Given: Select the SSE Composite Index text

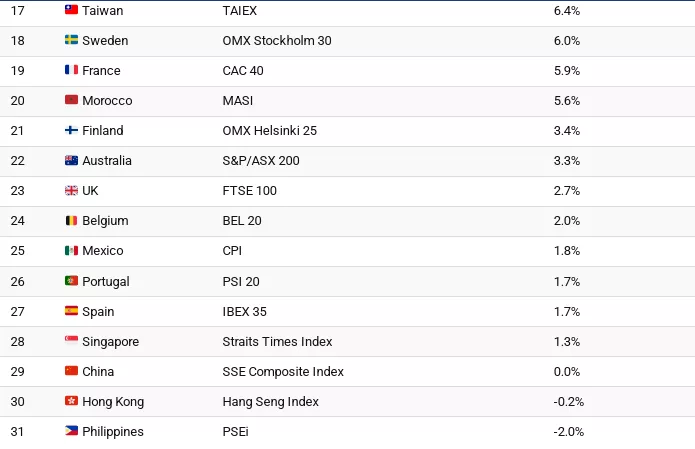Looking at the screenshot, I should (283, 371).
